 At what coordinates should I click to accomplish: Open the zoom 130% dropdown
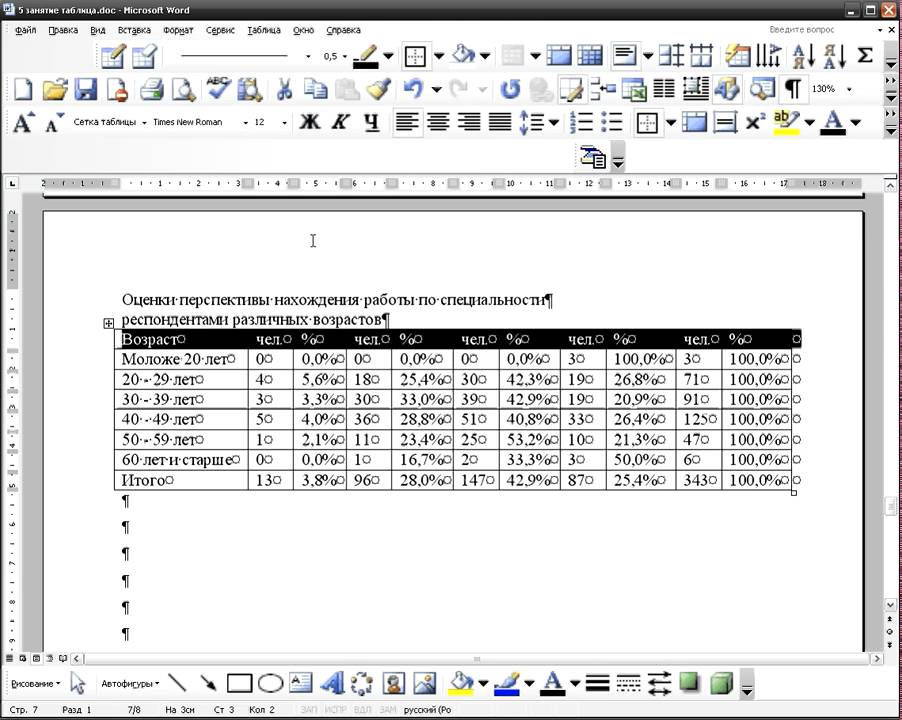click(x=849, y=90)
